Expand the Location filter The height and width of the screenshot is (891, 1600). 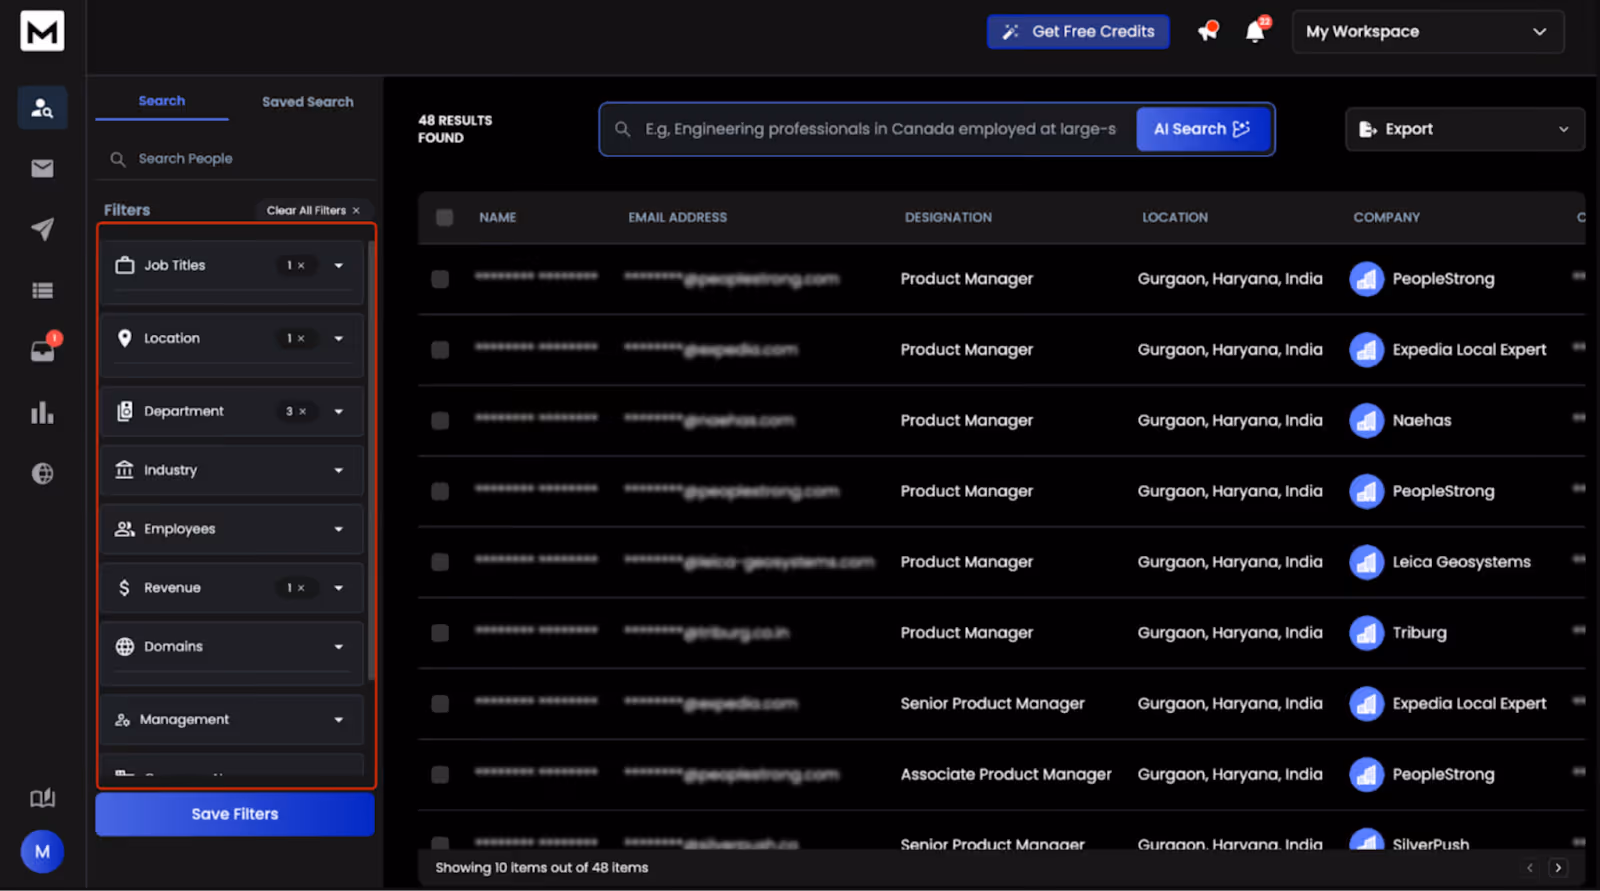pos(339,338)
